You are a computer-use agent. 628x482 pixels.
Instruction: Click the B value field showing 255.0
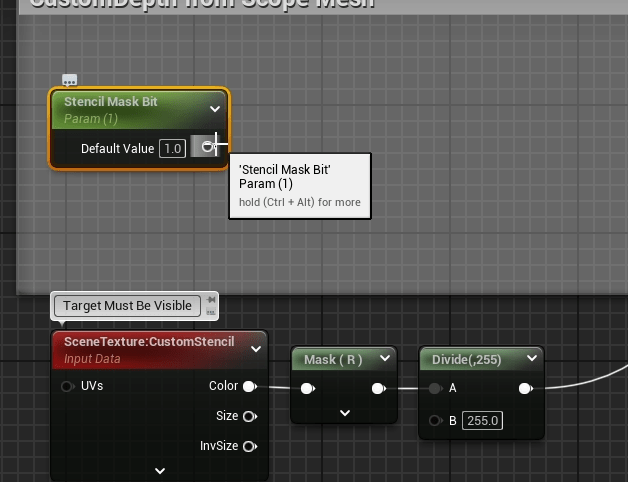[x=482, y=421]
